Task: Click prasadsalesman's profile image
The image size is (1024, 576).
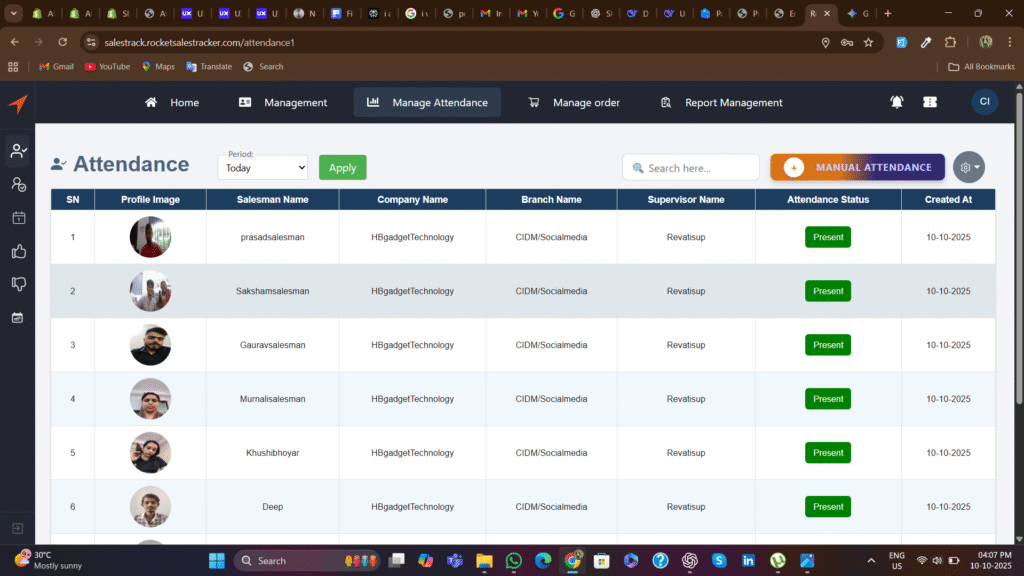Action: tap(150, 237)
